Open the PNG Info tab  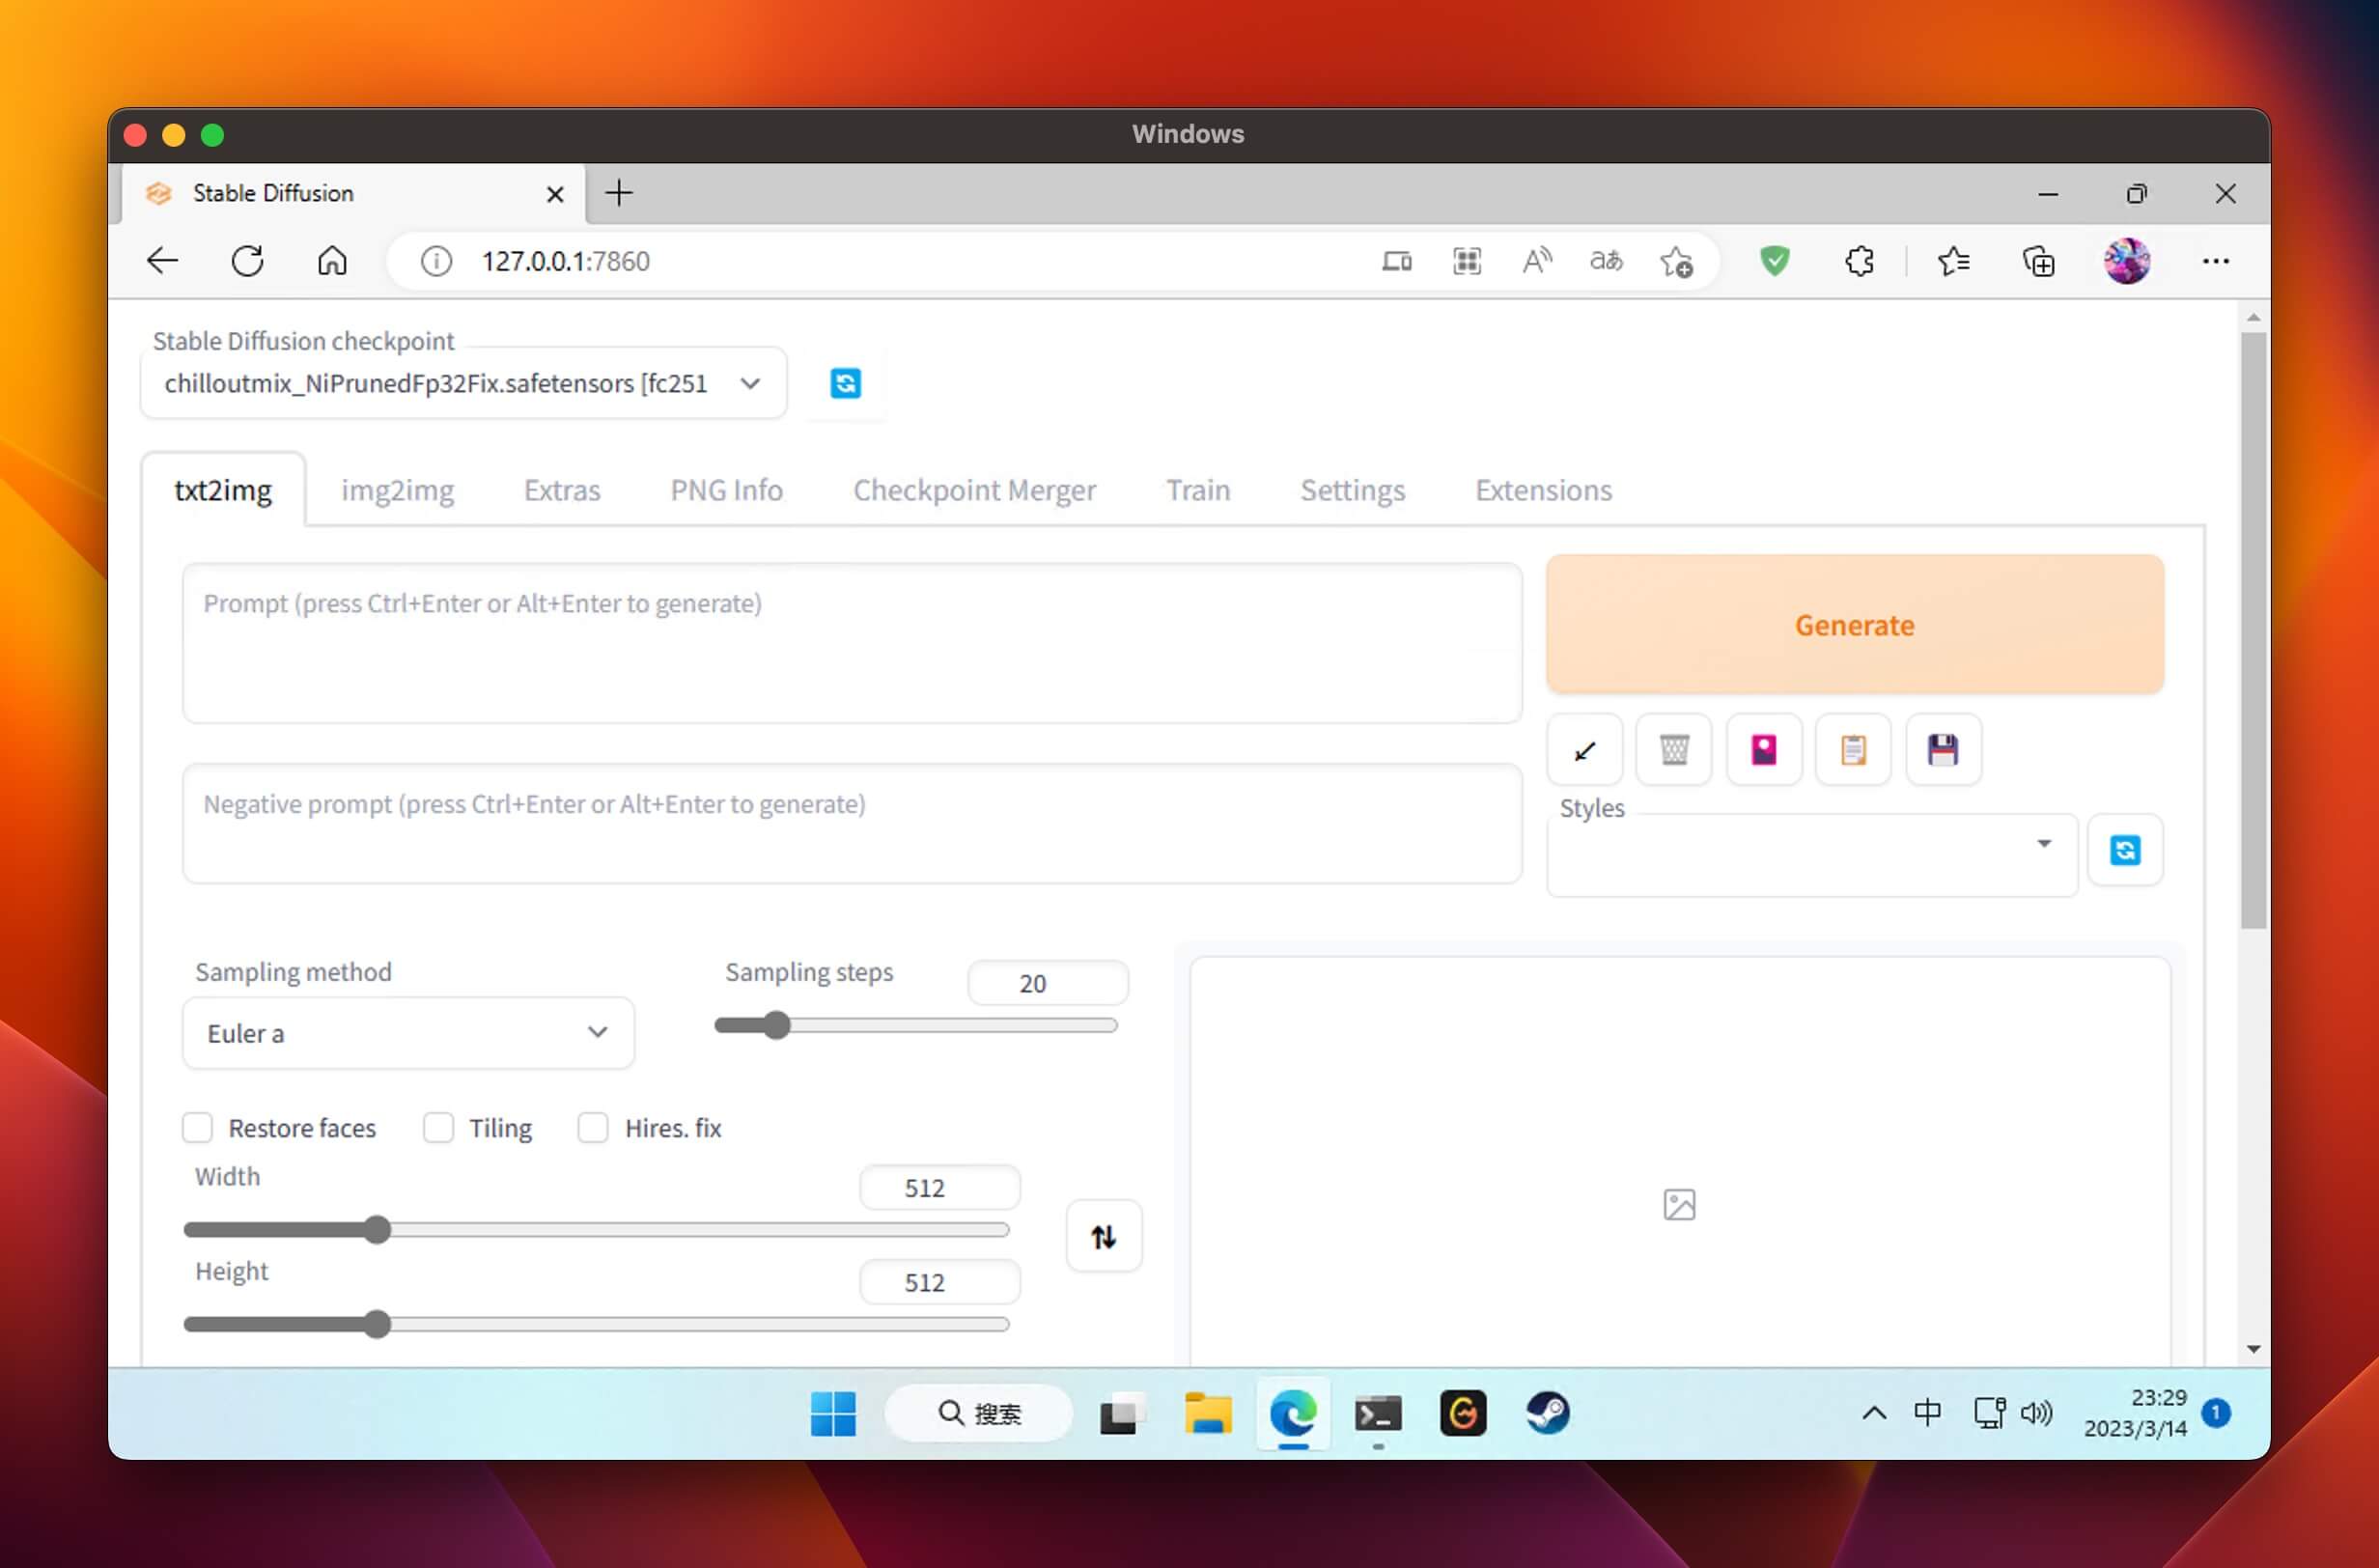pyautogui.click(x=726, y=490)
